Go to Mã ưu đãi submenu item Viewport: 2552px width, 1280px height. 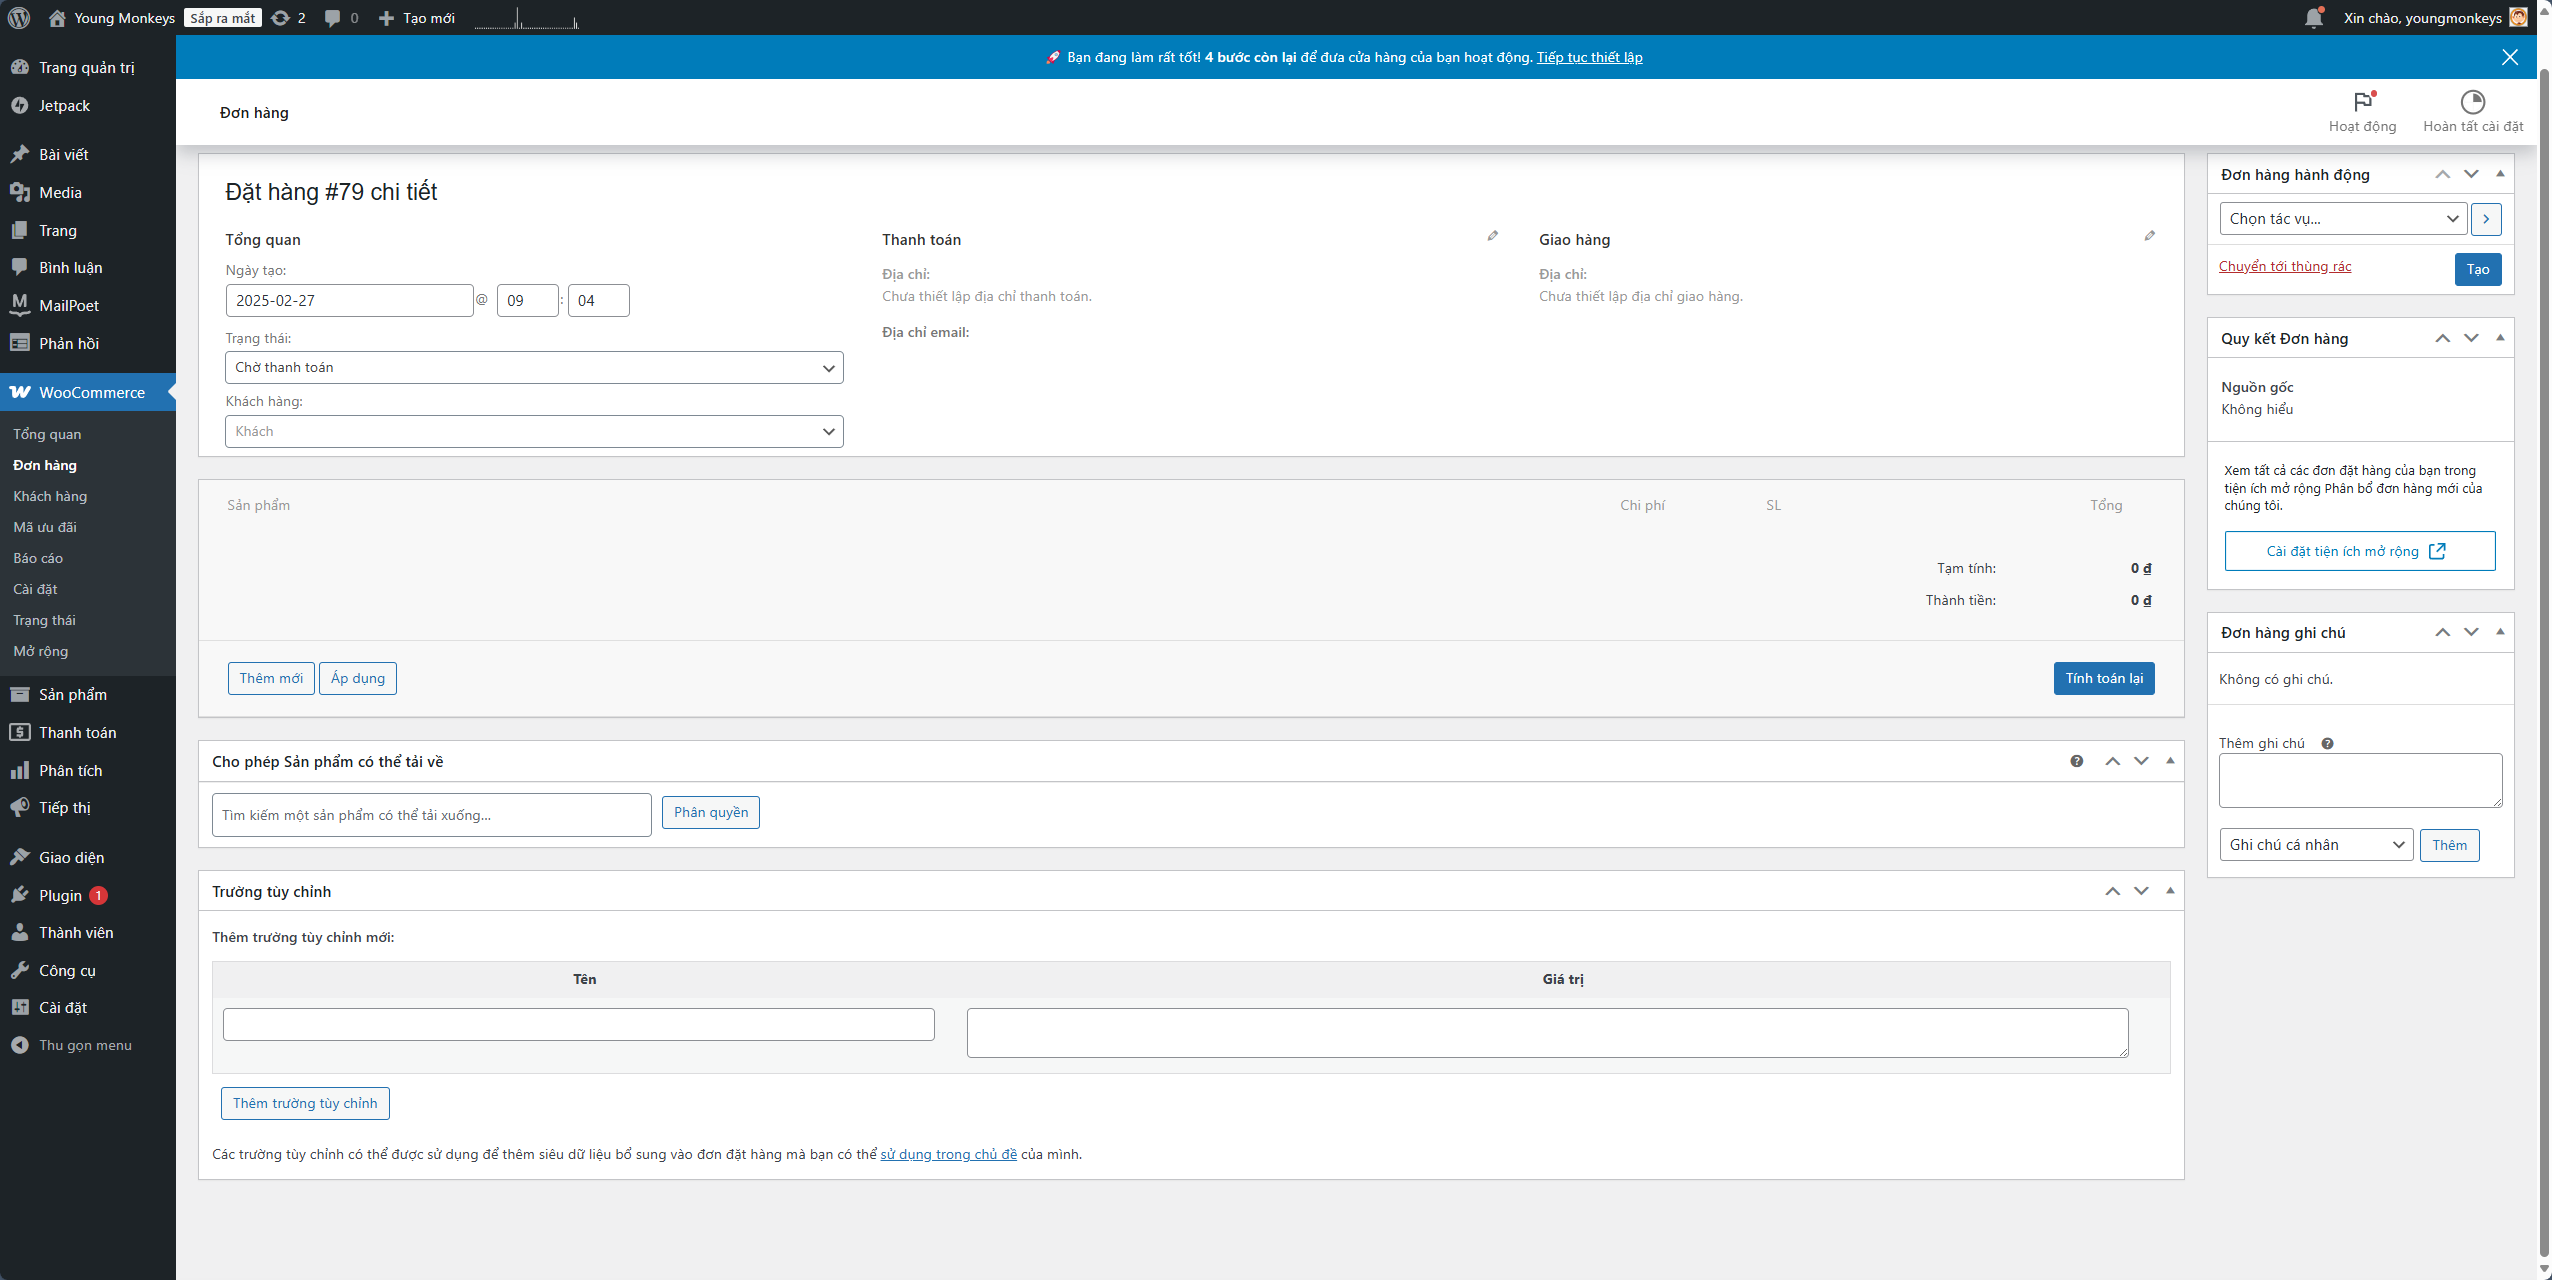pyautogui.click(x=45, y=527)
